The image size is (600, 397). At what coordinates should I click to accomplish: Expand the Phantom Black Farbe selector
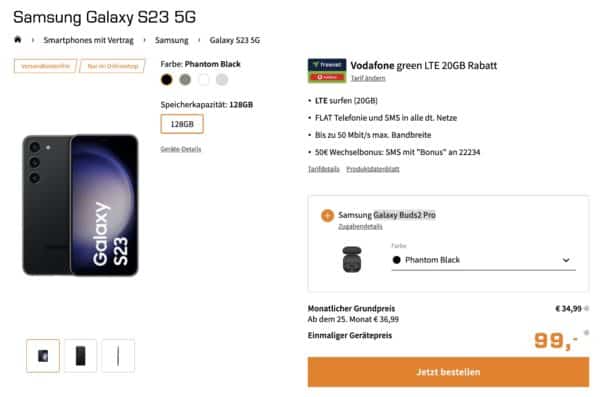tap(483, 260)
